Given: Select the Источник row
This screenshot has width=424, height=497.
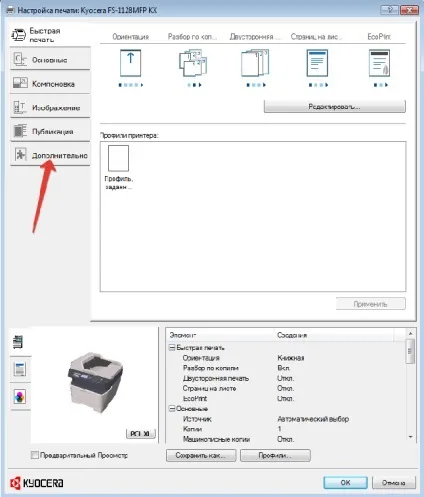Looking at the screenshot, I should [286, 419].
